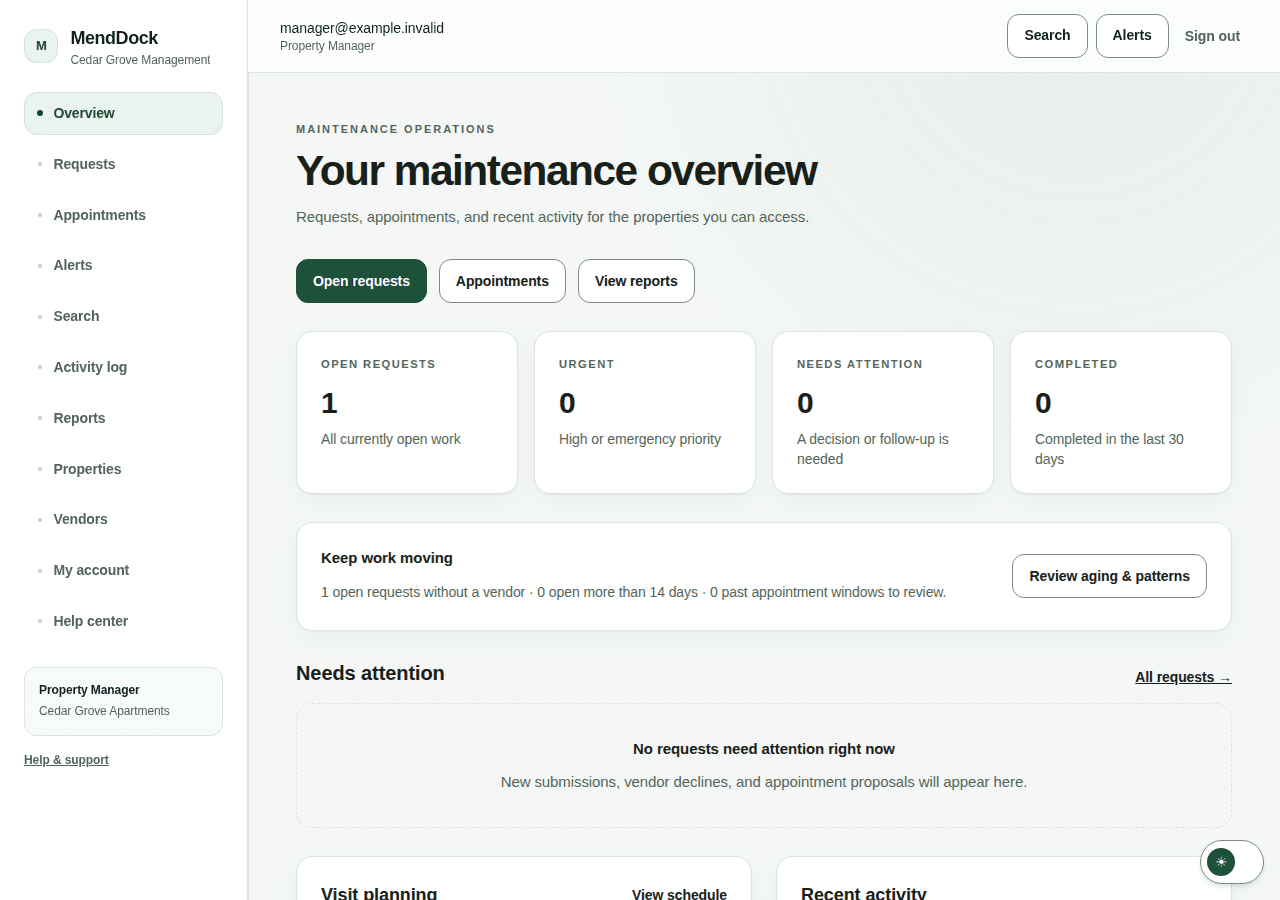
Task: Click the MendDock "M" logo icon
Action: 41,46
